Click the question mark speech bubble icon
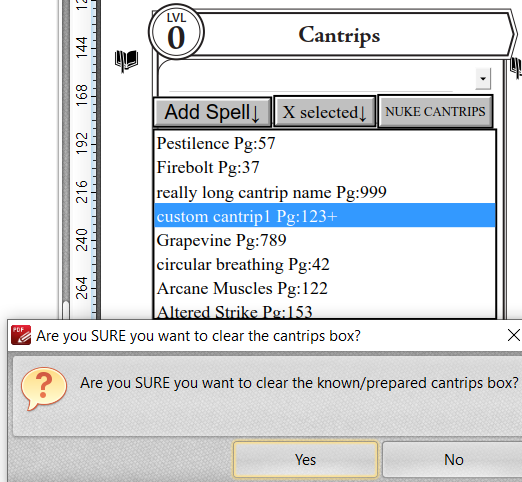This screenshot has height=482, width=522. coord(44,388)
